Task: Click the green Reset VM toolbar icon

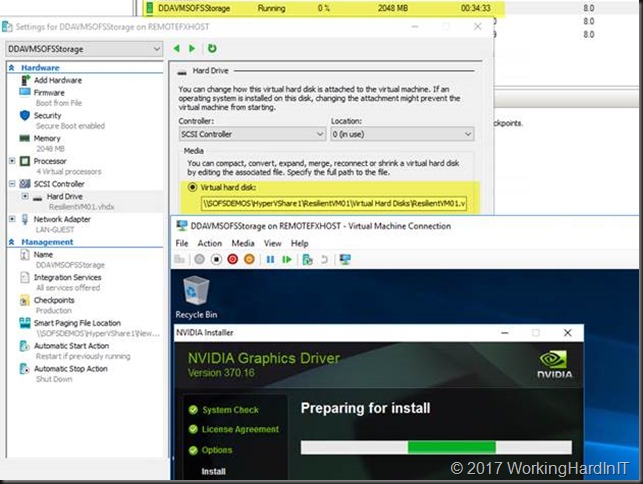Action: coord(287,259)
